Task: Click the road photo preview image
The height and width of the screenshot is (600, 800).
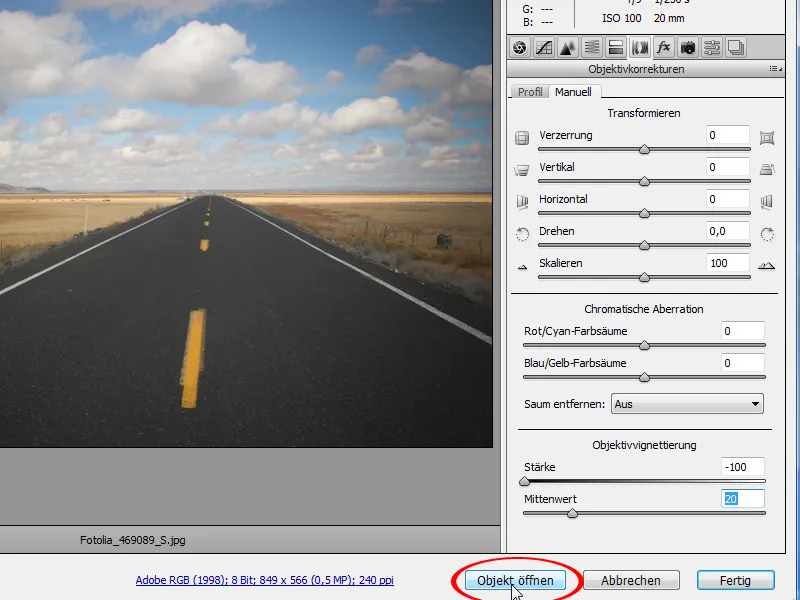Action: (x=246, y=223)
